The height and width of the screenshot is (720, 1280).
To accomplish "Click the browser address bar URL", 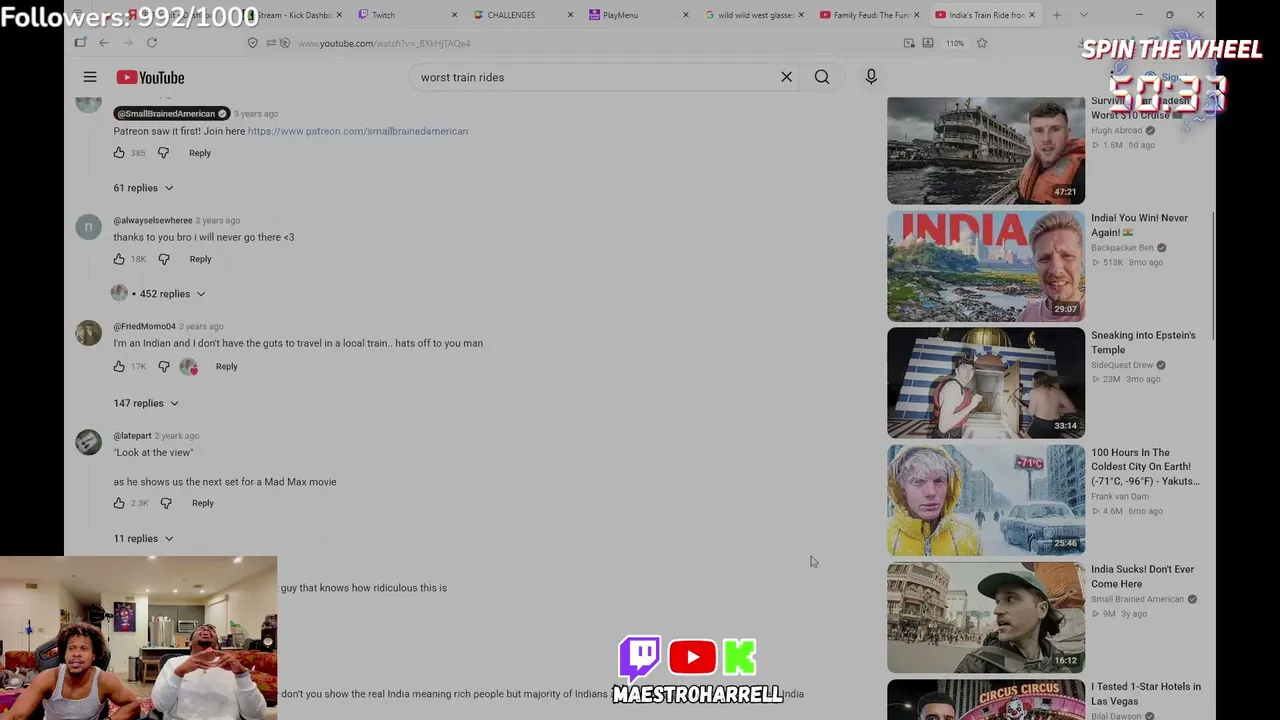I will pyautogui.click(x=384, y=43).
